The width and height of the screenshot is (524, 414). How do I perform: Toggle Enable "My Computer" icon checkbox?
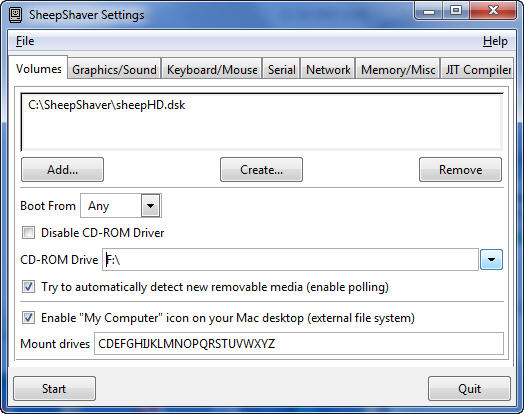28,317
